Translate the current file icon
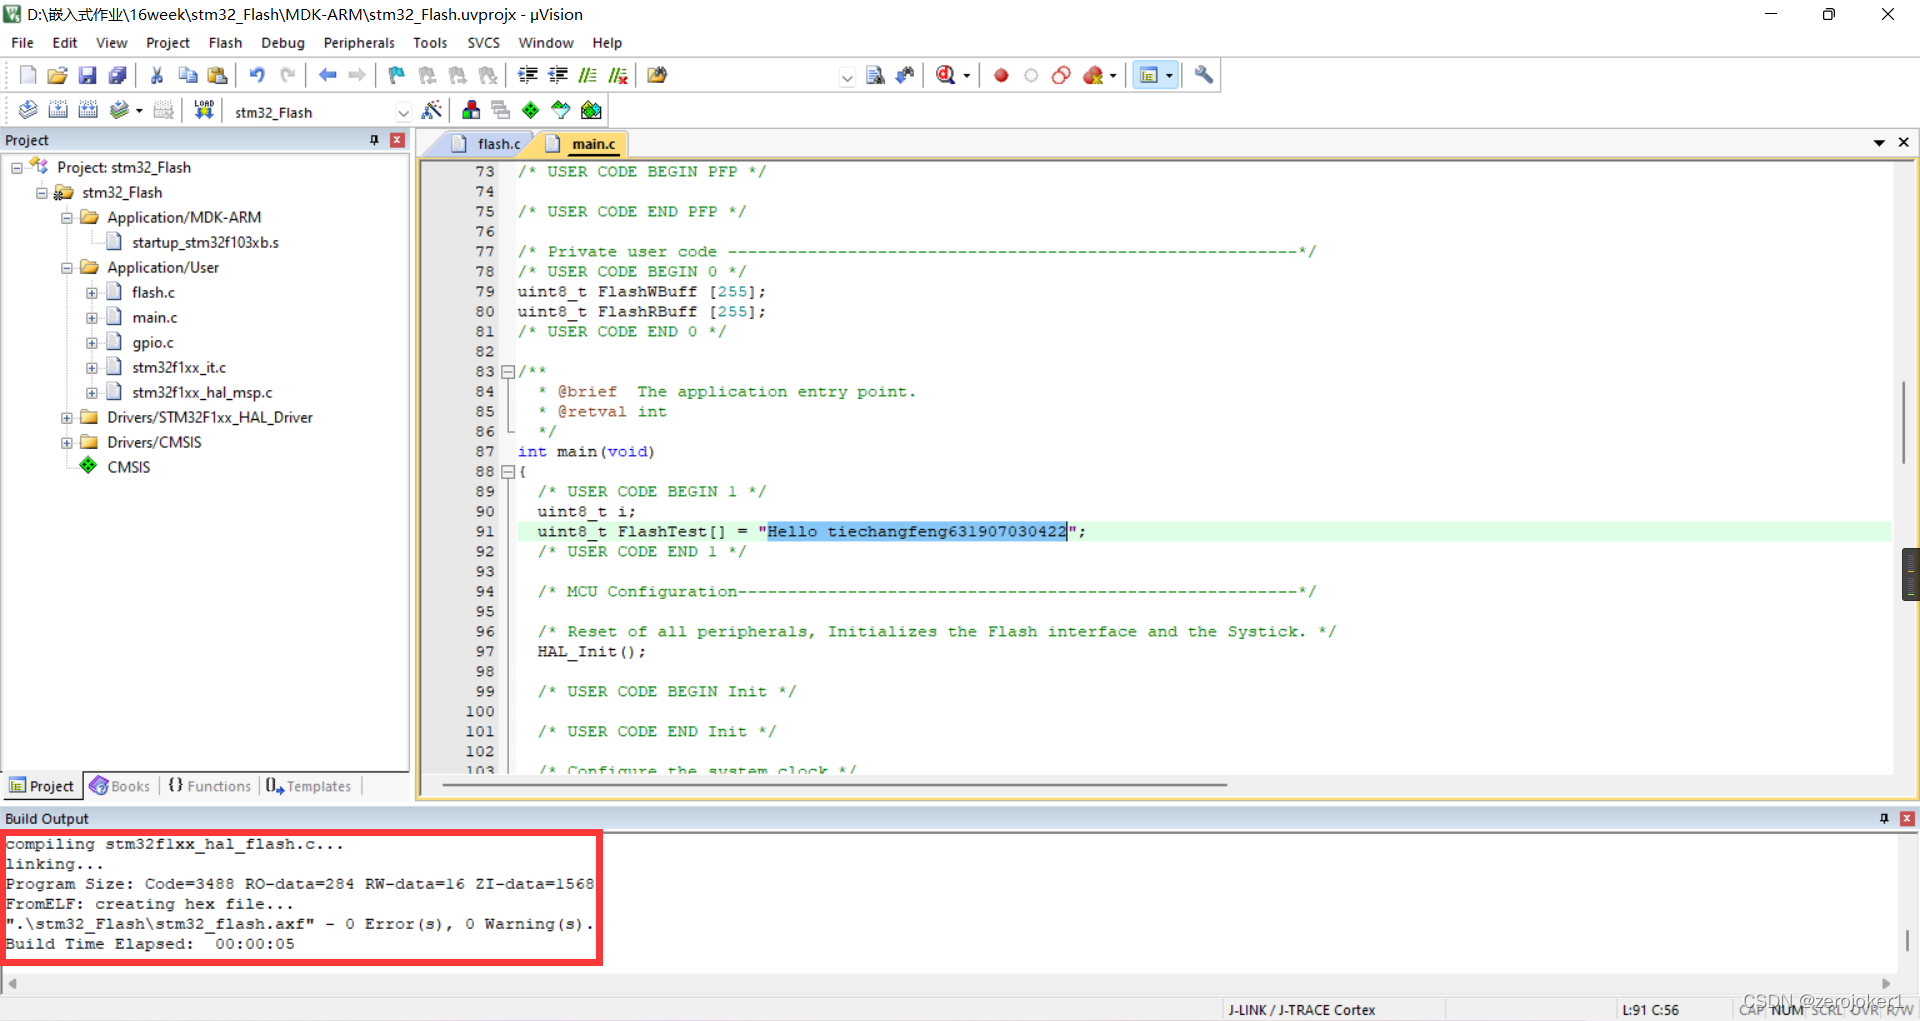 [28, 110]
